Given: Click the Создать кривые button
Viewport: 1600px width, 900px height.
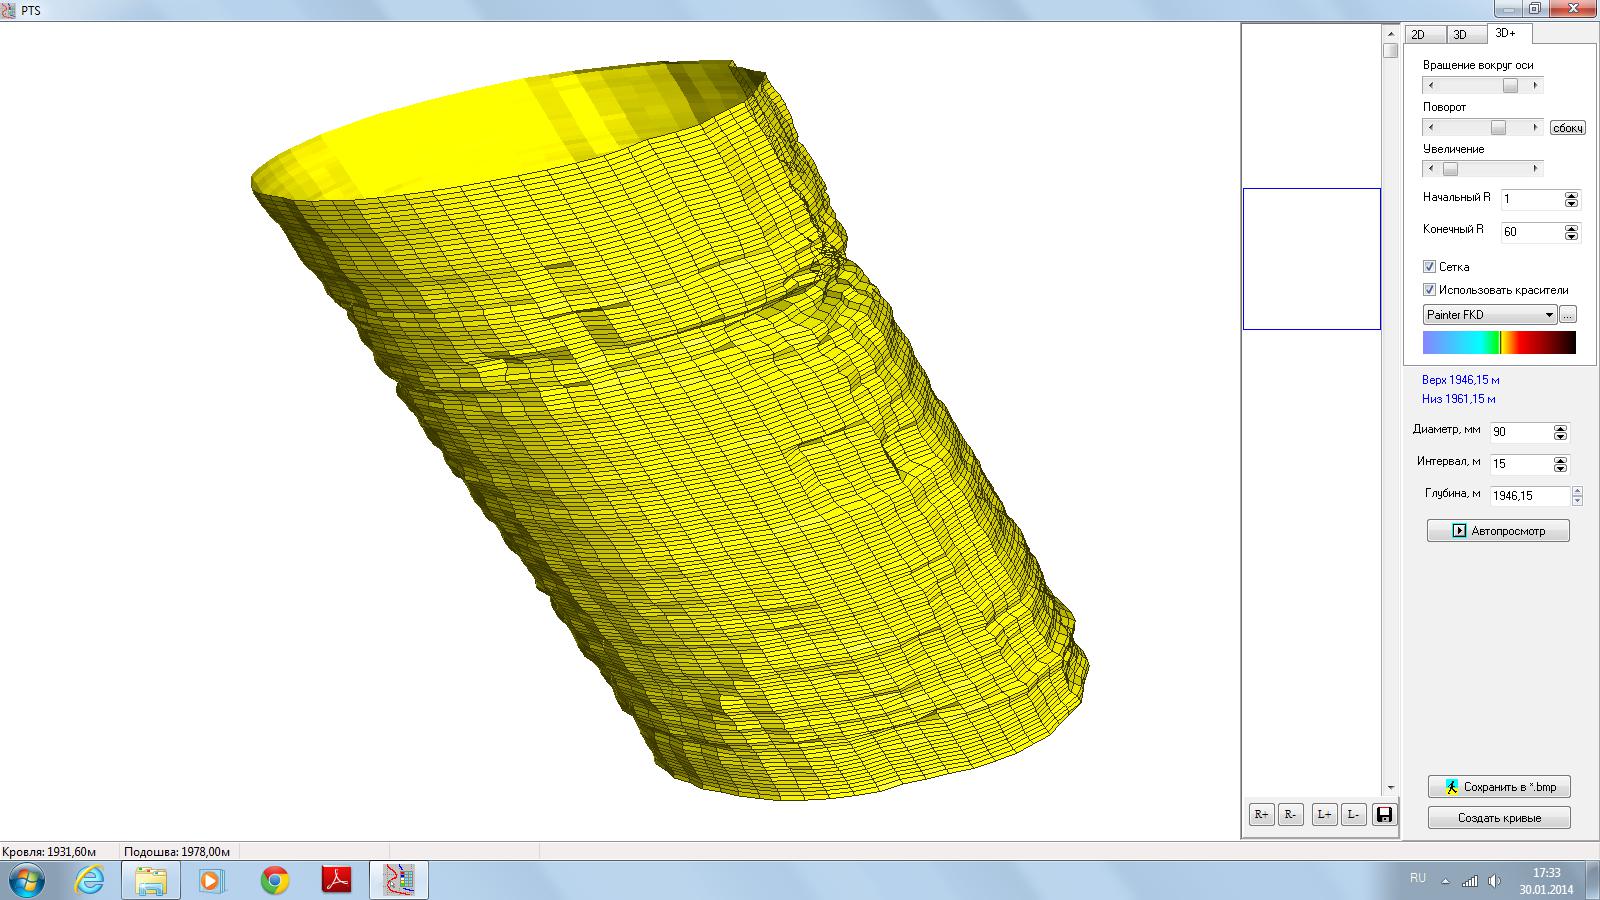Looking at the screenshot, I should tap(1498, 818).
